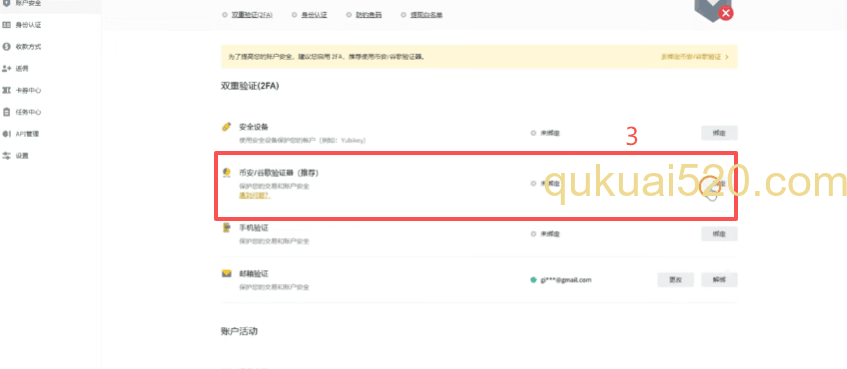Screen dimensions: 847x369
Task: Bind the 币安/谷歌验证器 authenticator
Action: [719, 184]
